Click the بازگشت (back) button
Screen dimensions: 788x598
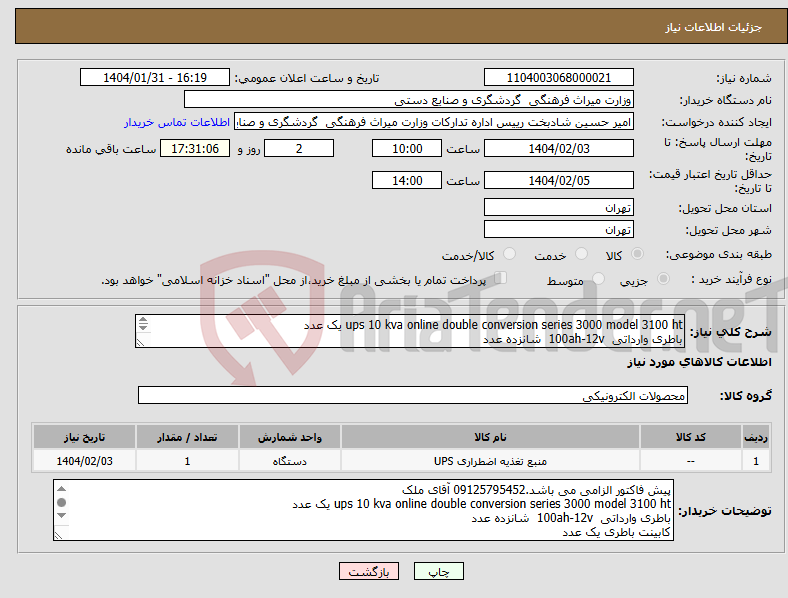[x=369, y=571]
